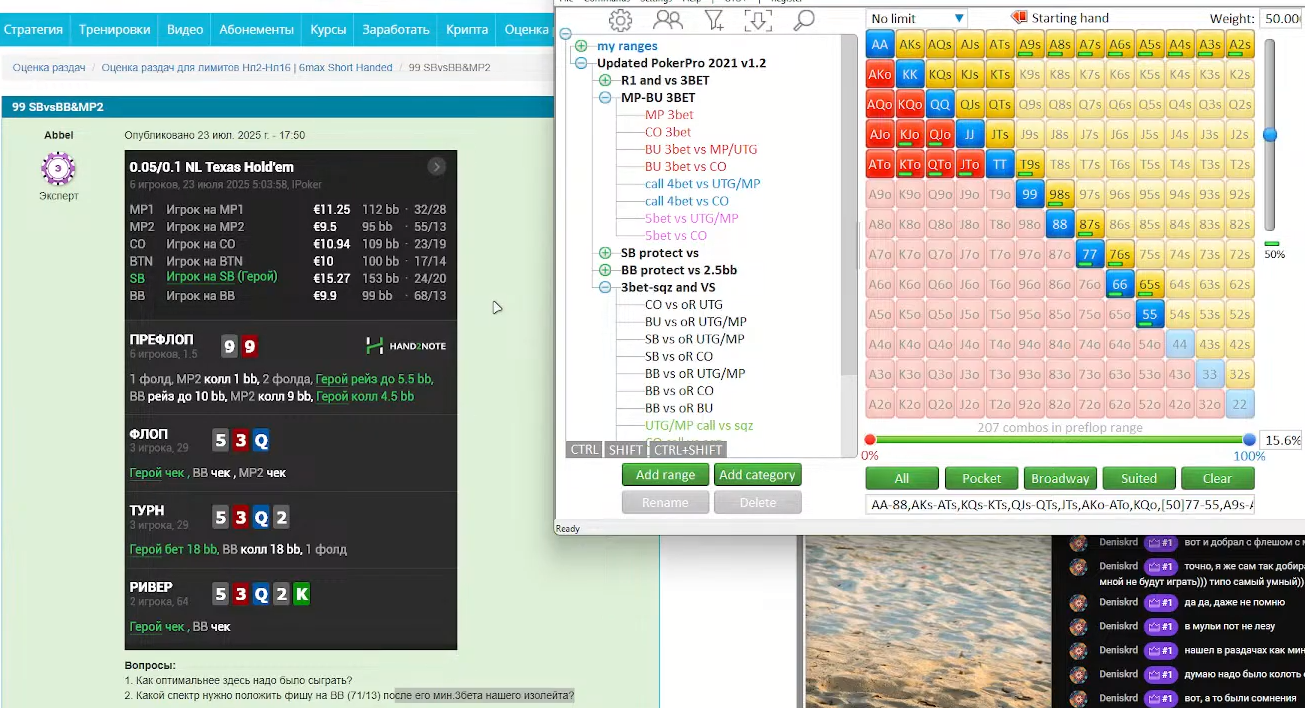Select the 5bet vs UTG/MP range
The height and width of the screenshot is (708, 1305).
pos(692,218)
